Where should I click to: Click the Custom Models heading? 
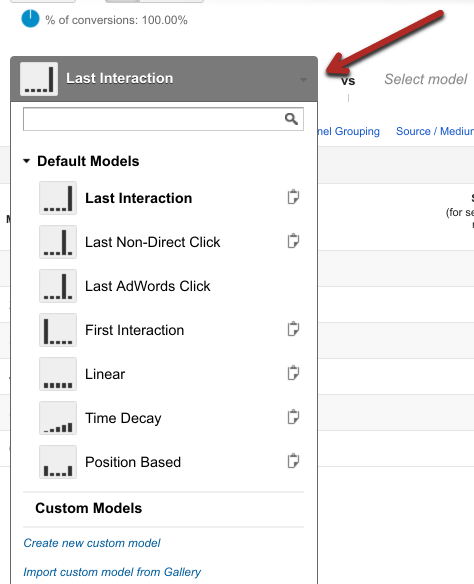(x=89, y=508)
